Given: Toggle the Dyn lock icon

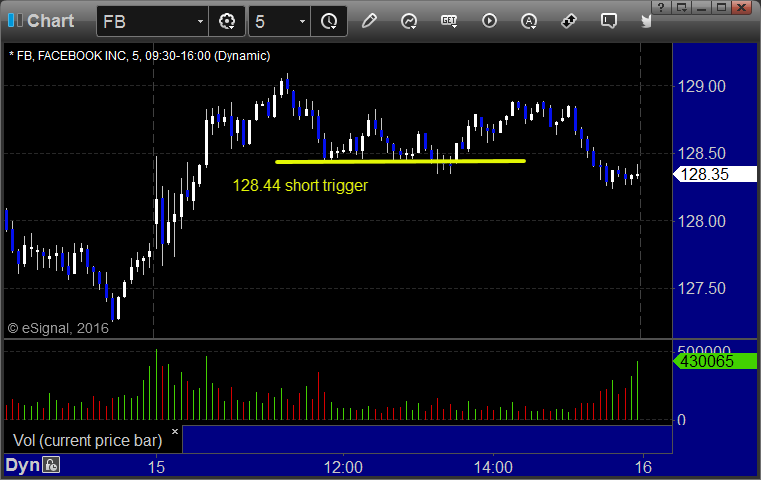Looking at the screenshot, I should tap(51, 465).
